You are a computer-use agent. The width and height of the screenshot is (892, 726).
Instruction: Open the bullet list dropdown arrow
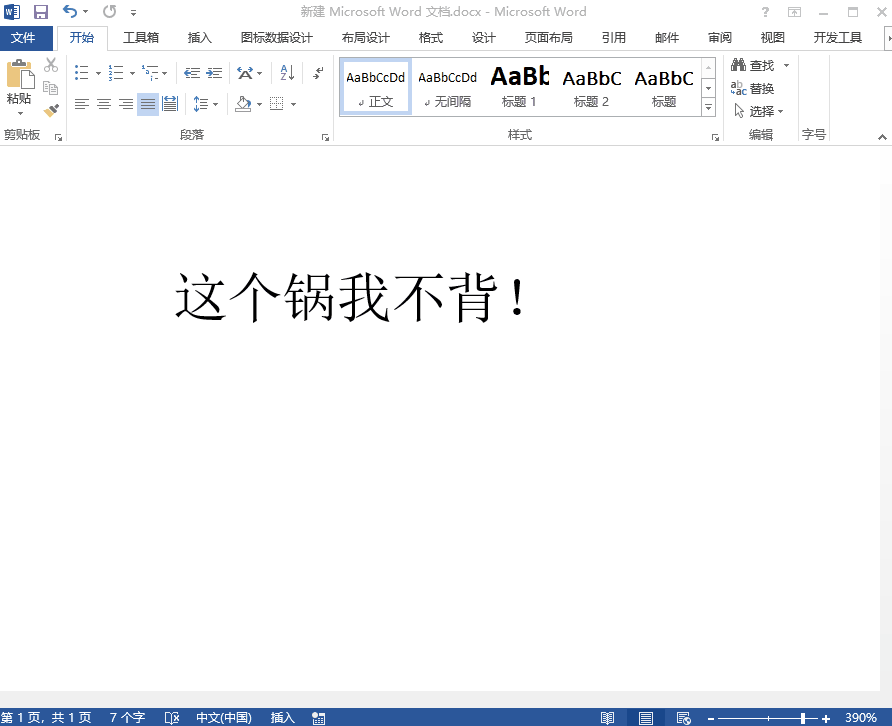point(99,73)
